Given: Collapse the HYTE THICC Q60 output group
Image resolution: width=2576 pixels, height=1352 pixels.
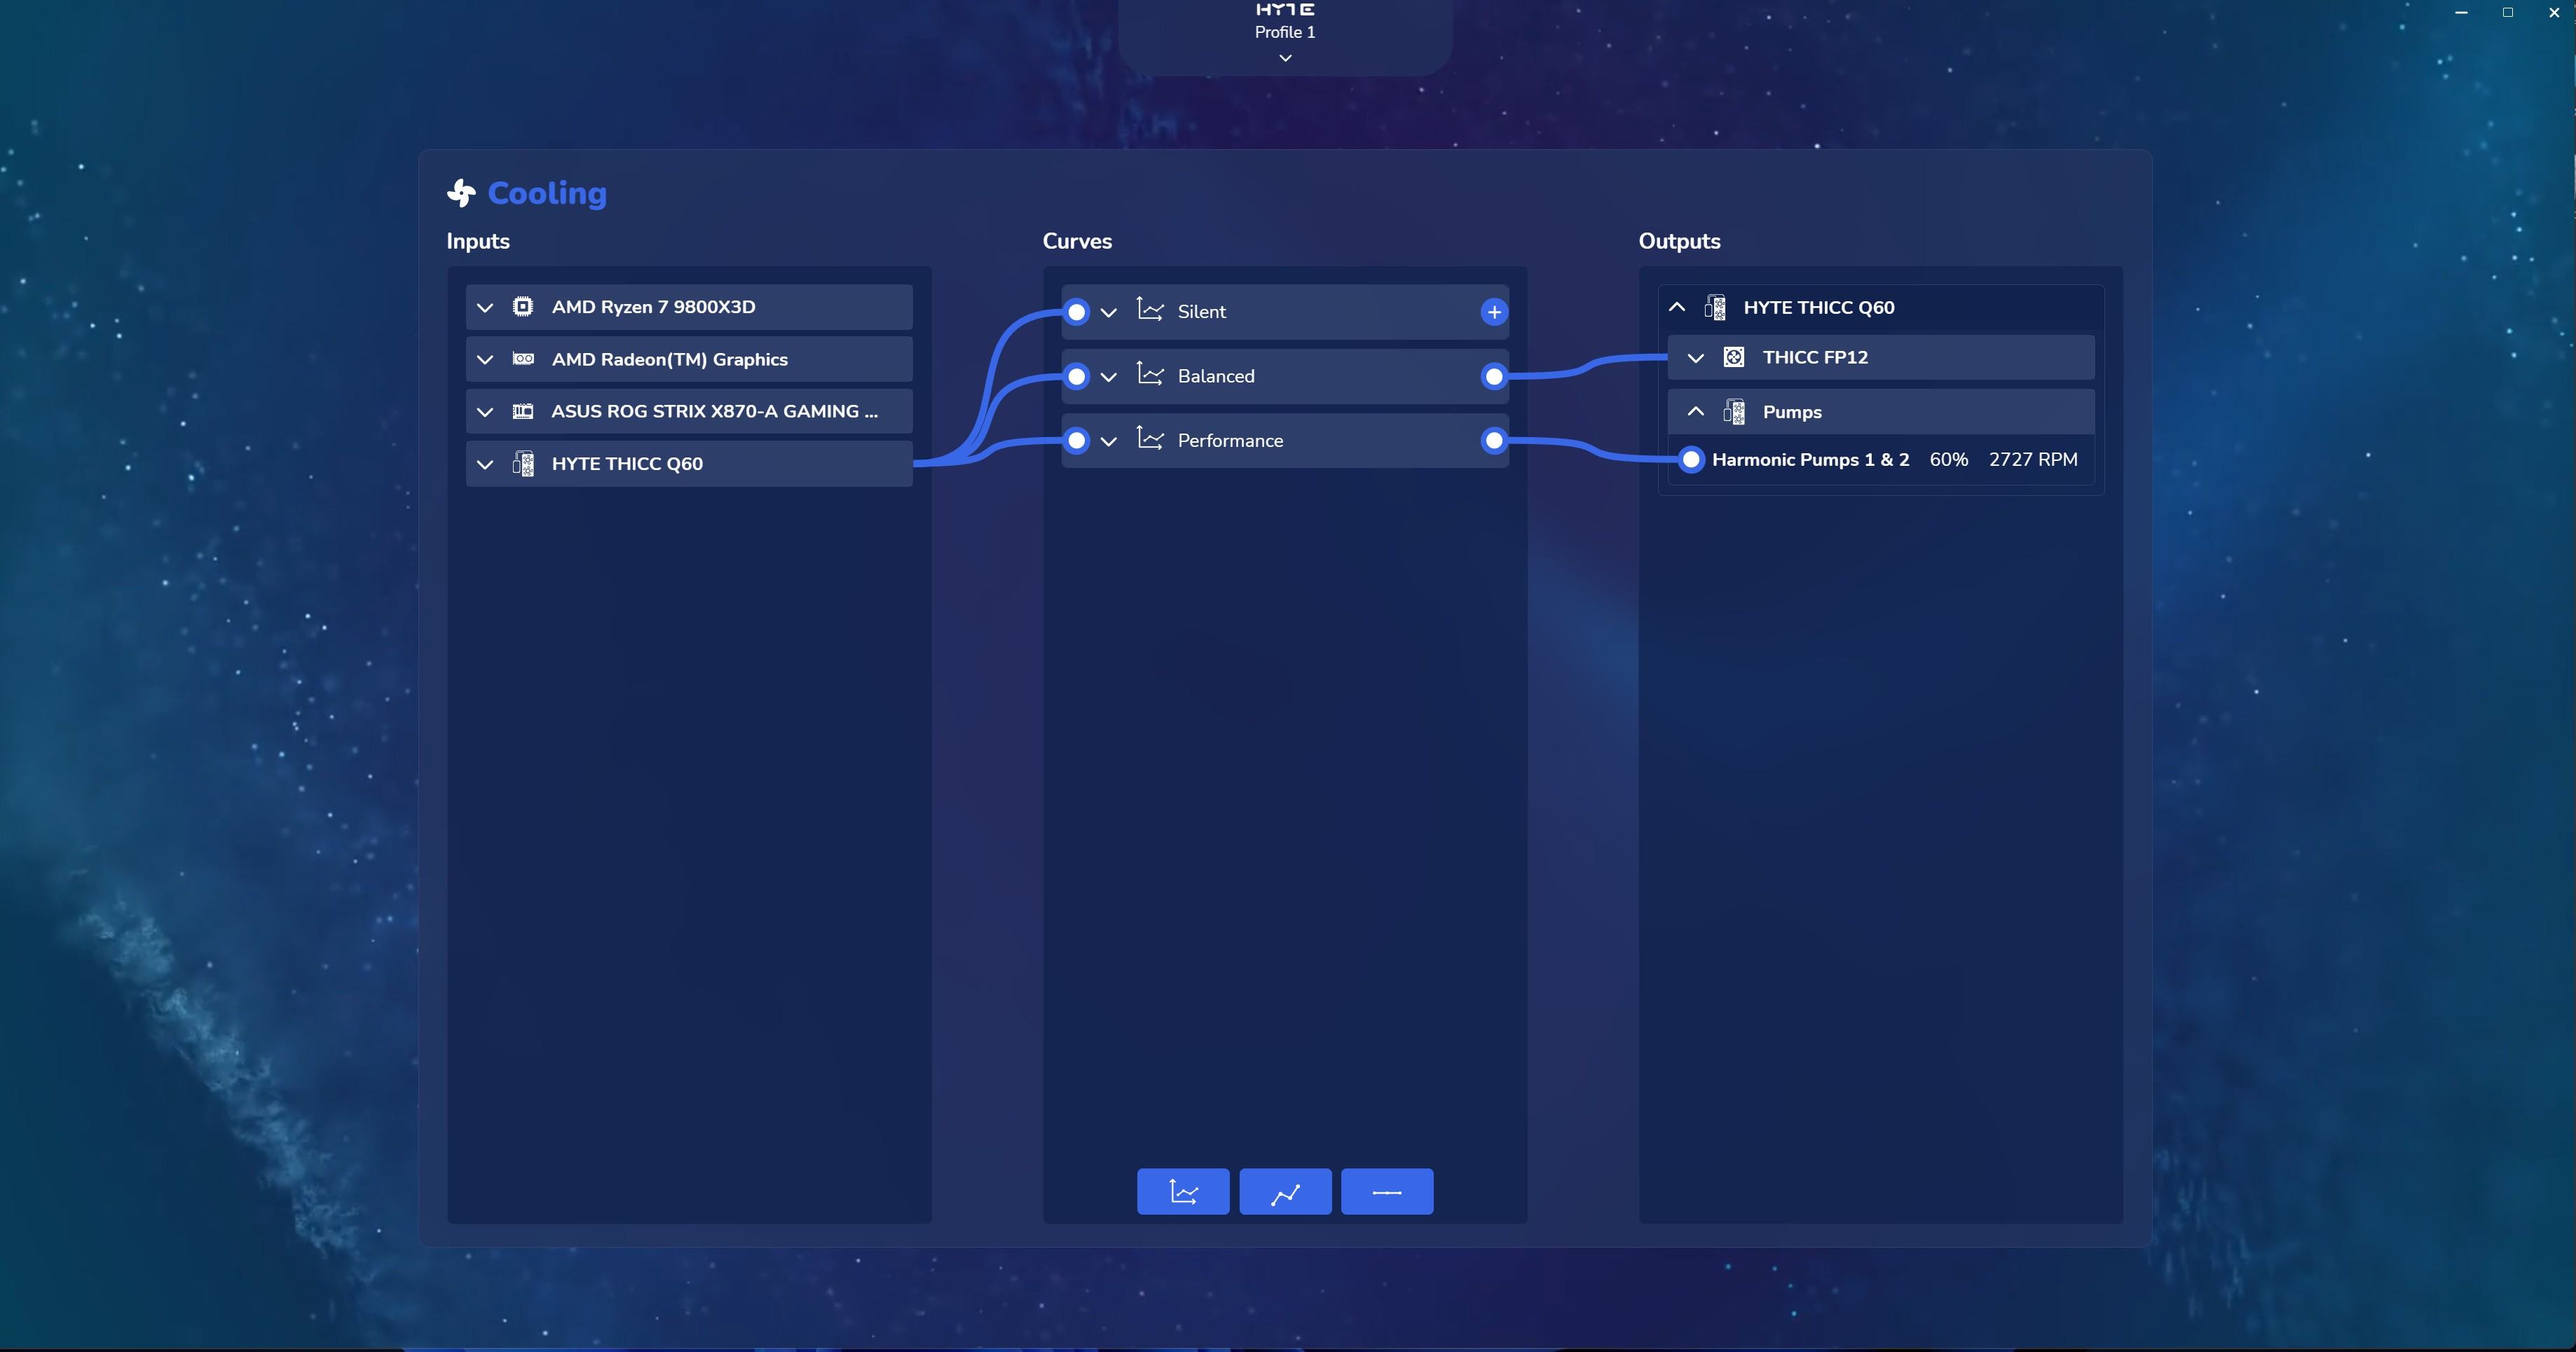Looking at the screenshot, I should coord(1677,307).
